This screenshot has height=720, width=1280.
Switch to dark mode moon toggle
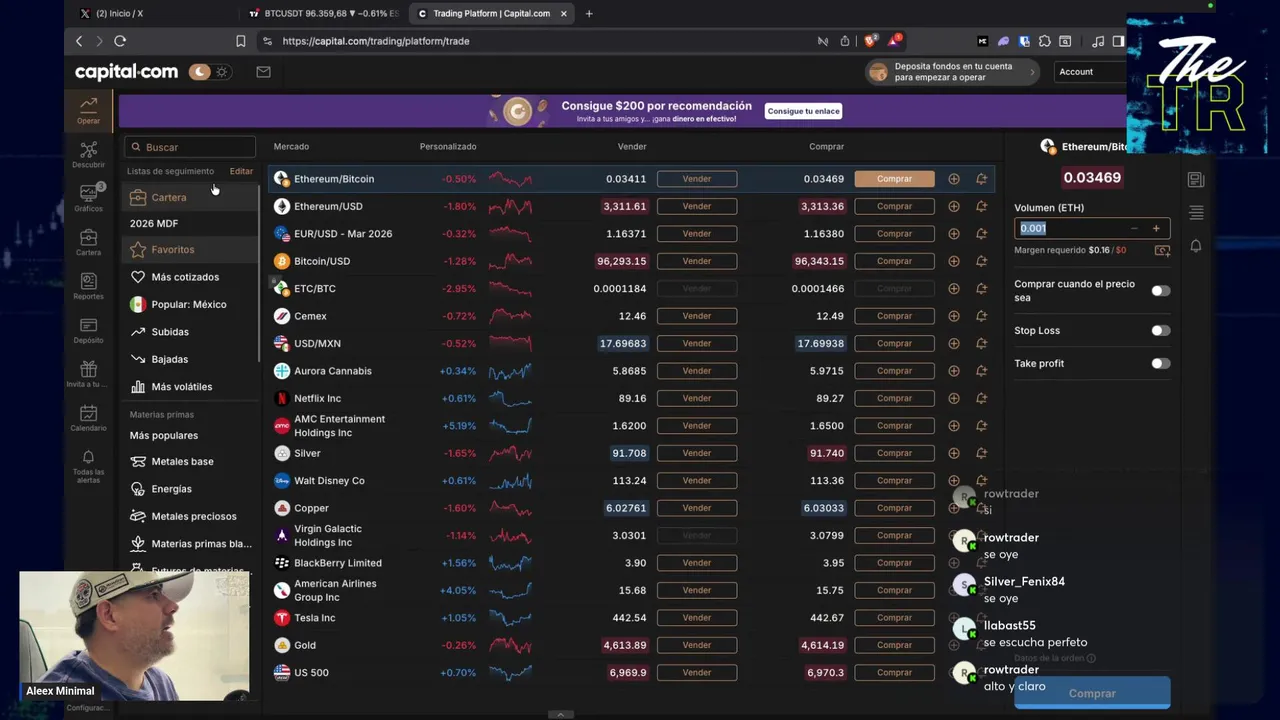click(x=200, y=72)
